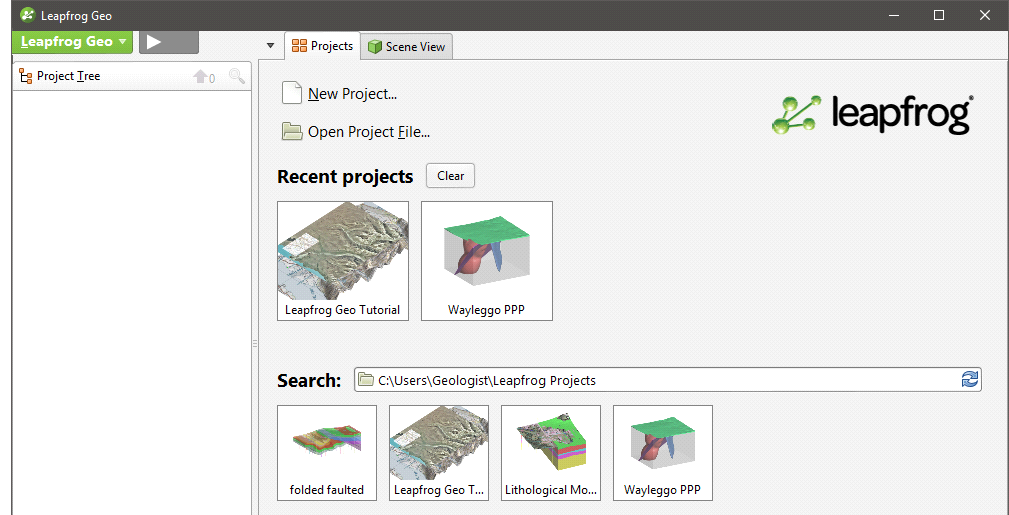Open Wayleggo PPP in search results
Viewport: 1009px width, 515px height.
click(663, 453)
